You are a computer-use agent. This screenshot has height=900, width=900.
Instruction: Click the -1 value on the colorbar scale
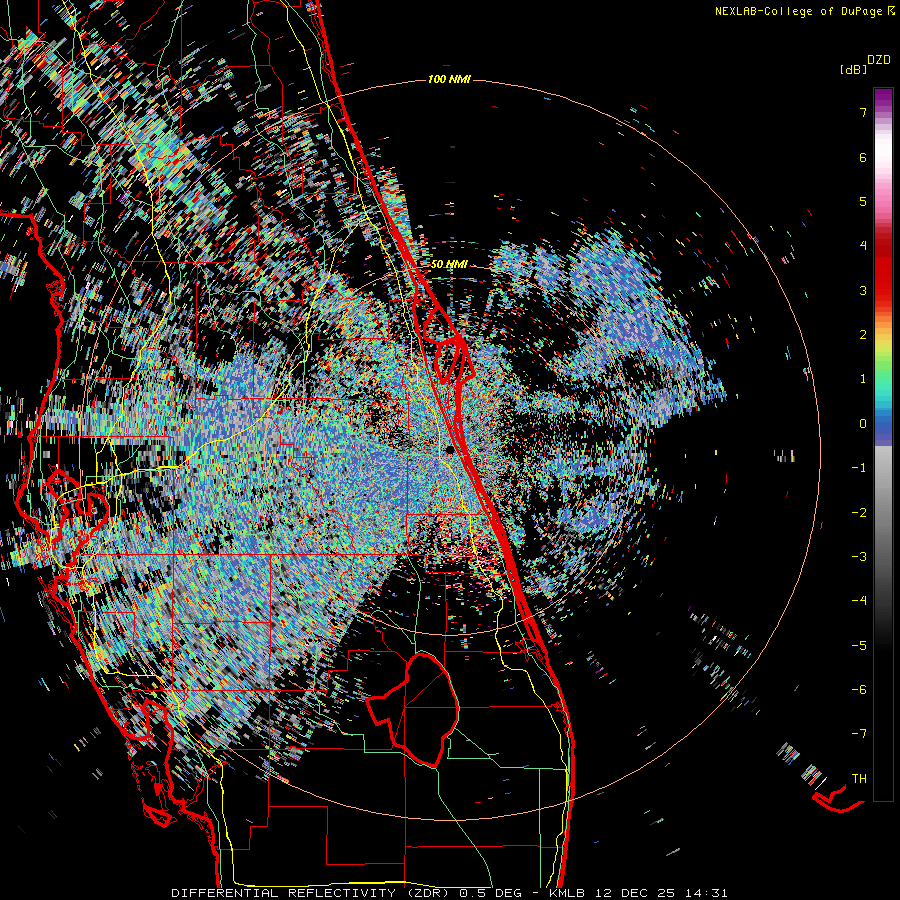(x=859, y=468)
